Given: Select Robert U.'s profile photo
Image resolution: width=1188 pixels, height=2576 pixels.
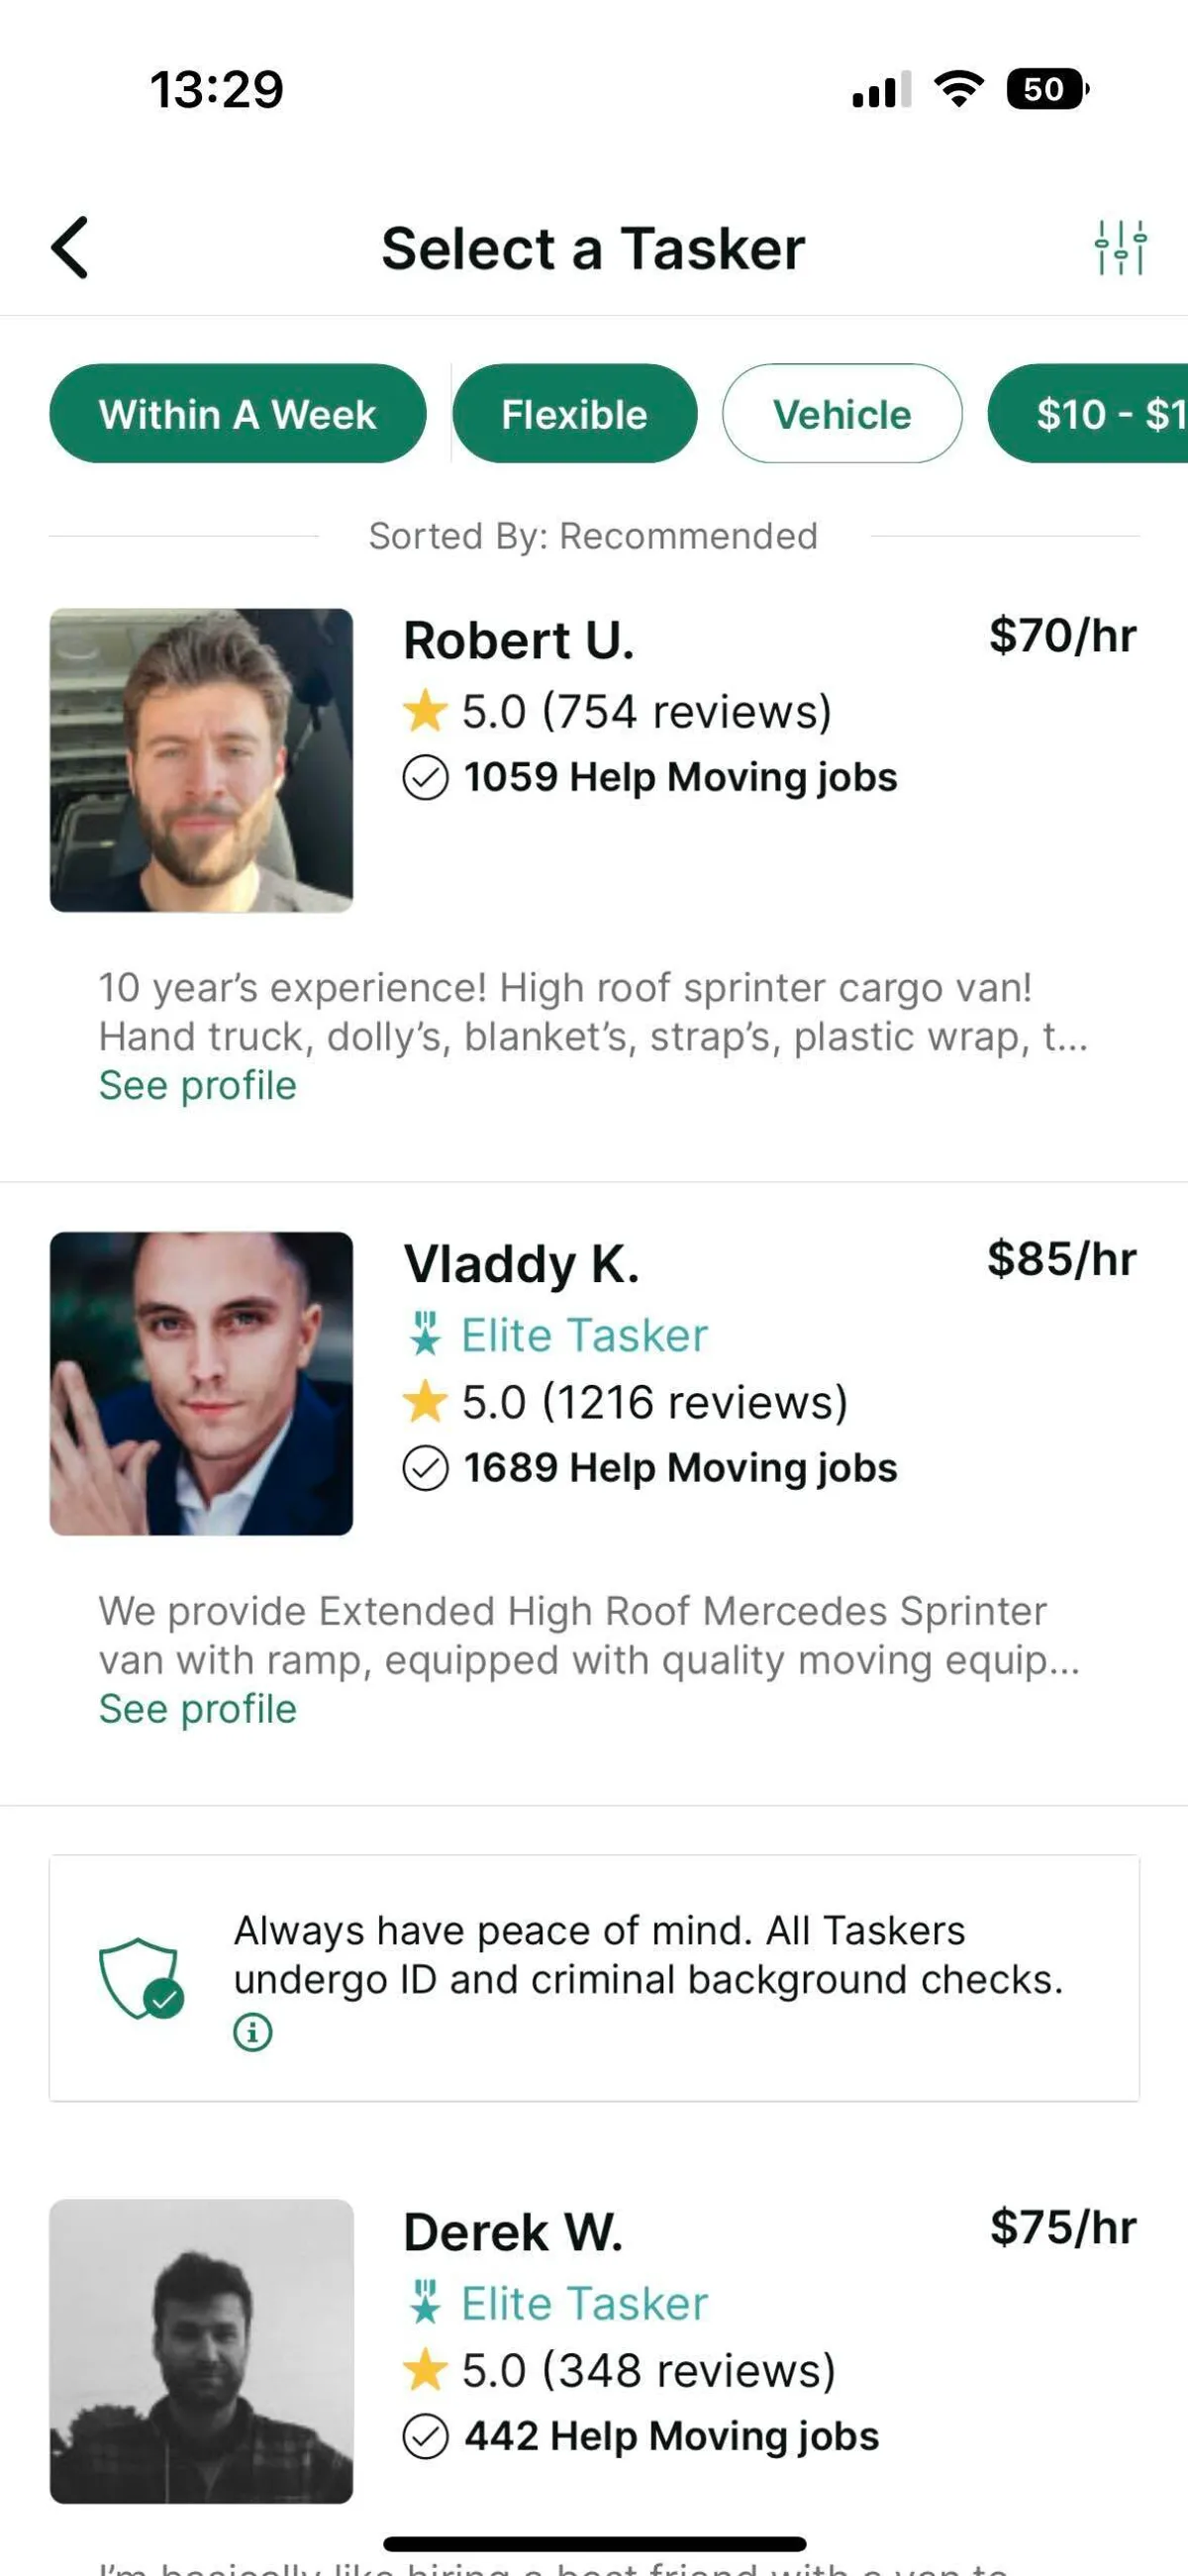Looking at the screenshot, I should [201, 760].
